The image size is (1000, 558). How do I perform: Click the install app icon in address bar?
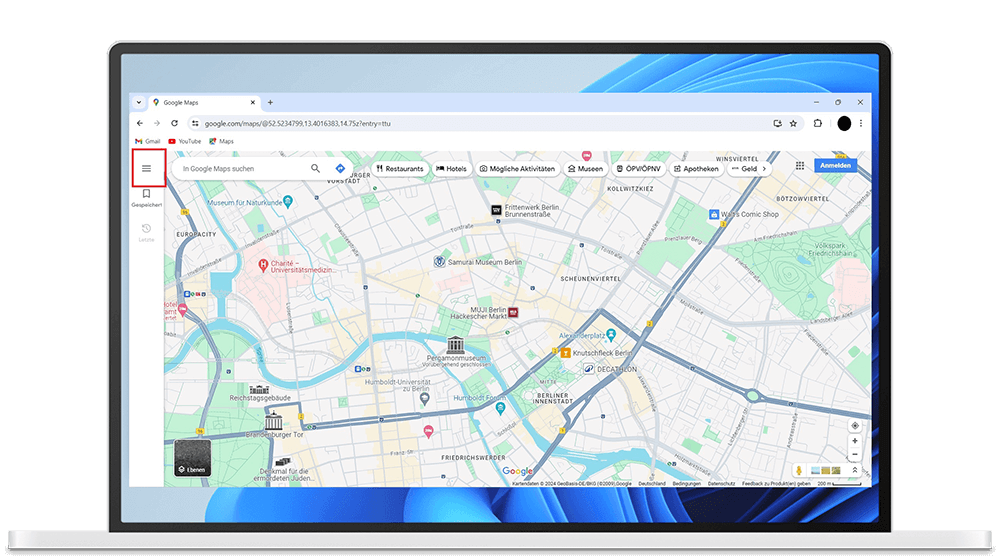[x=777, y=124]
